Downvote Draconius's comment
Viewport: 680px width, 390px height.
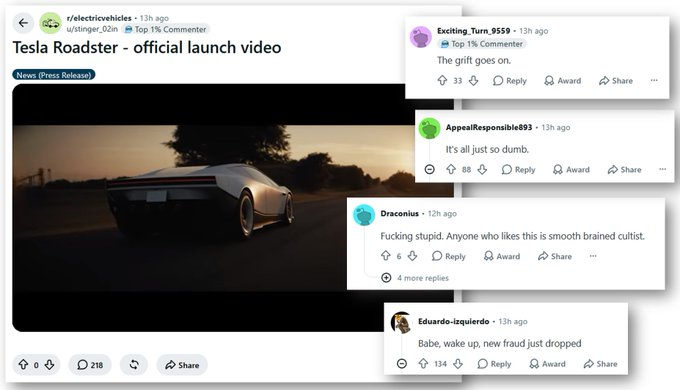coord(412,256)
